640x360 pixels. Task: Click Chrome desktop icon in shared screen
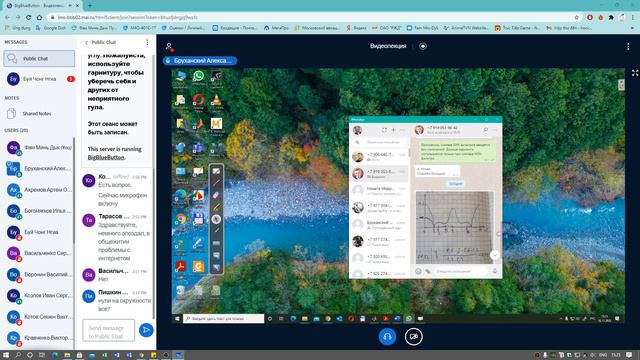[x=181, y=220]
